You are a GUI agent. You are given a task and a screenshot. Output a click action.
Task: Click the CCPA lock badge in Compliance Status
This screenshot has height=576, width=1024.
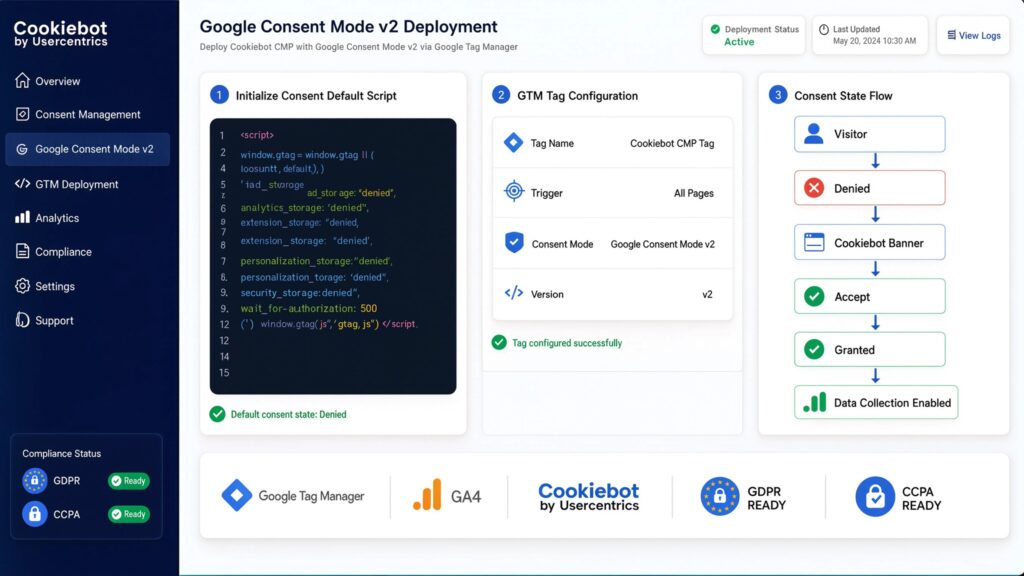pyautogui.click(x=35, y=514)
